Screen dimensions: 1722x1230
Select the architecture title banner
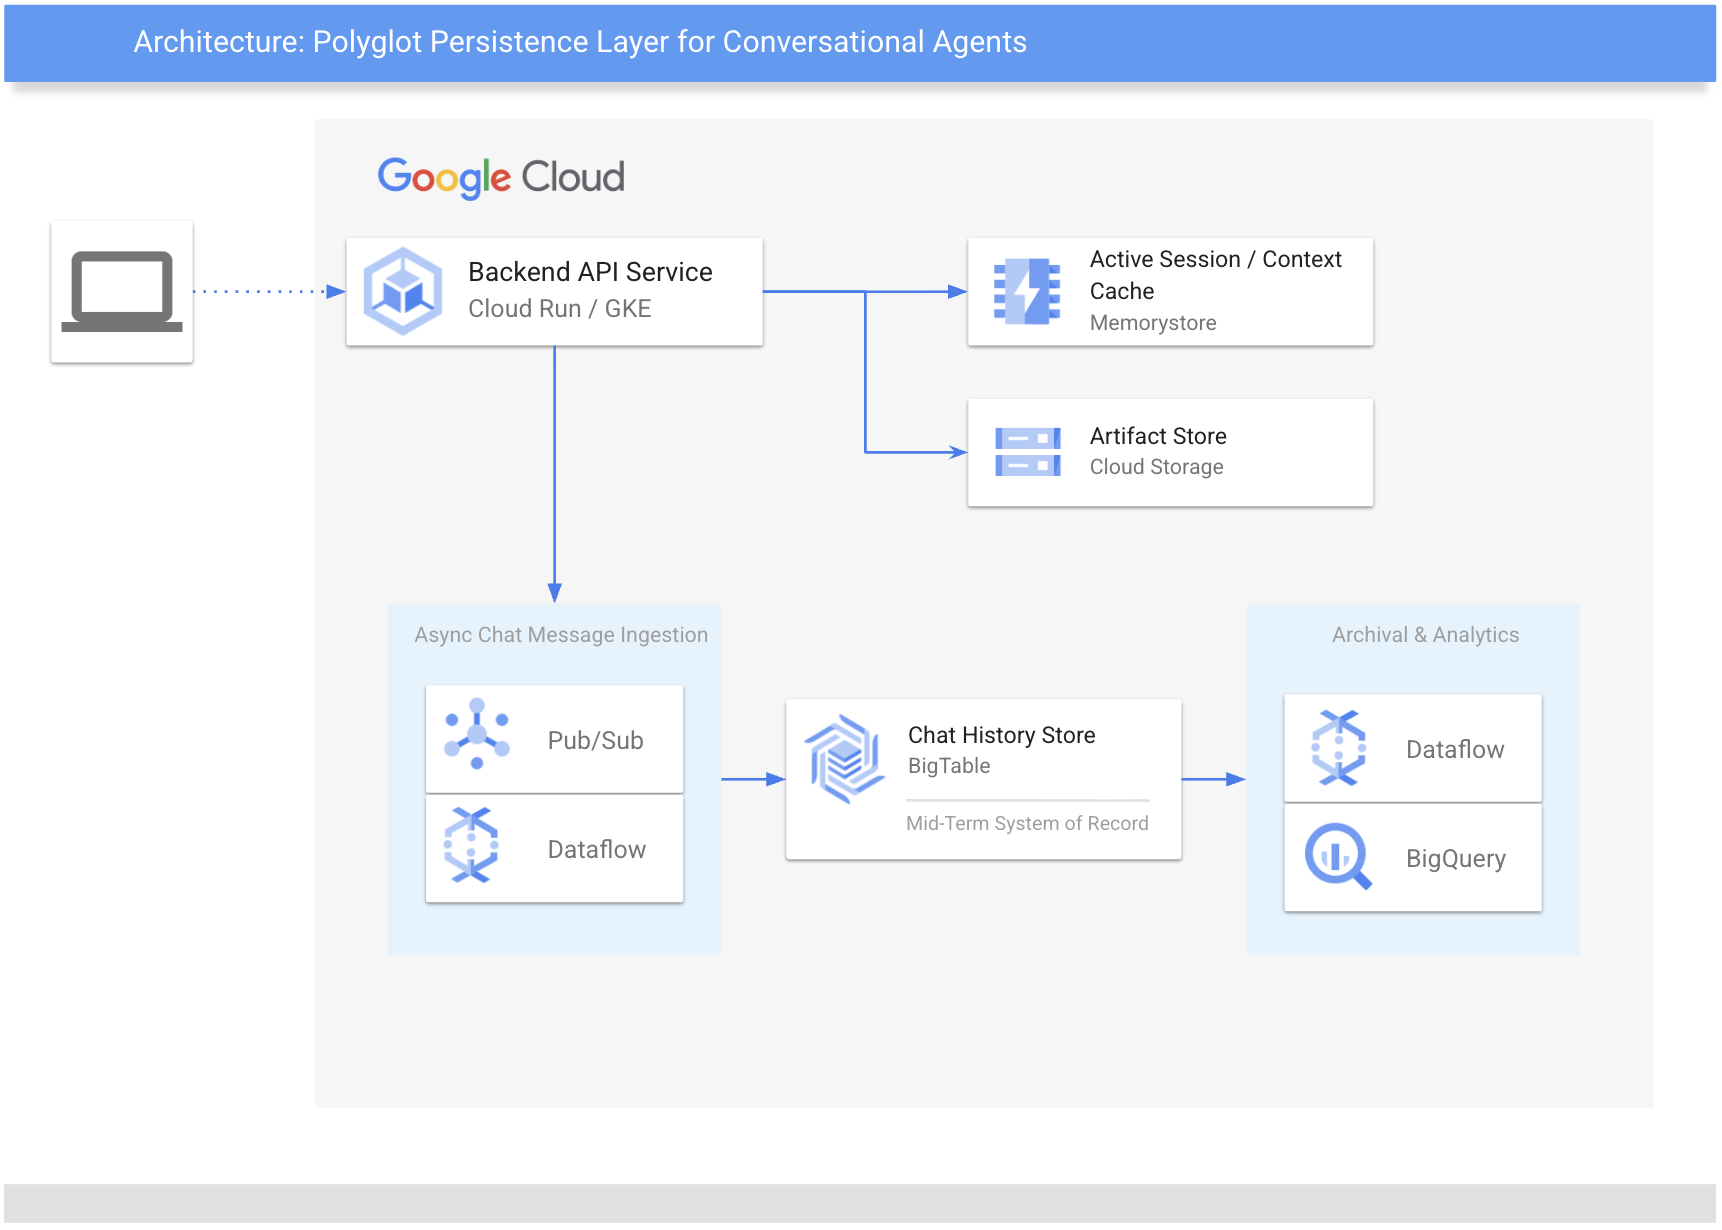pos(580,42)
